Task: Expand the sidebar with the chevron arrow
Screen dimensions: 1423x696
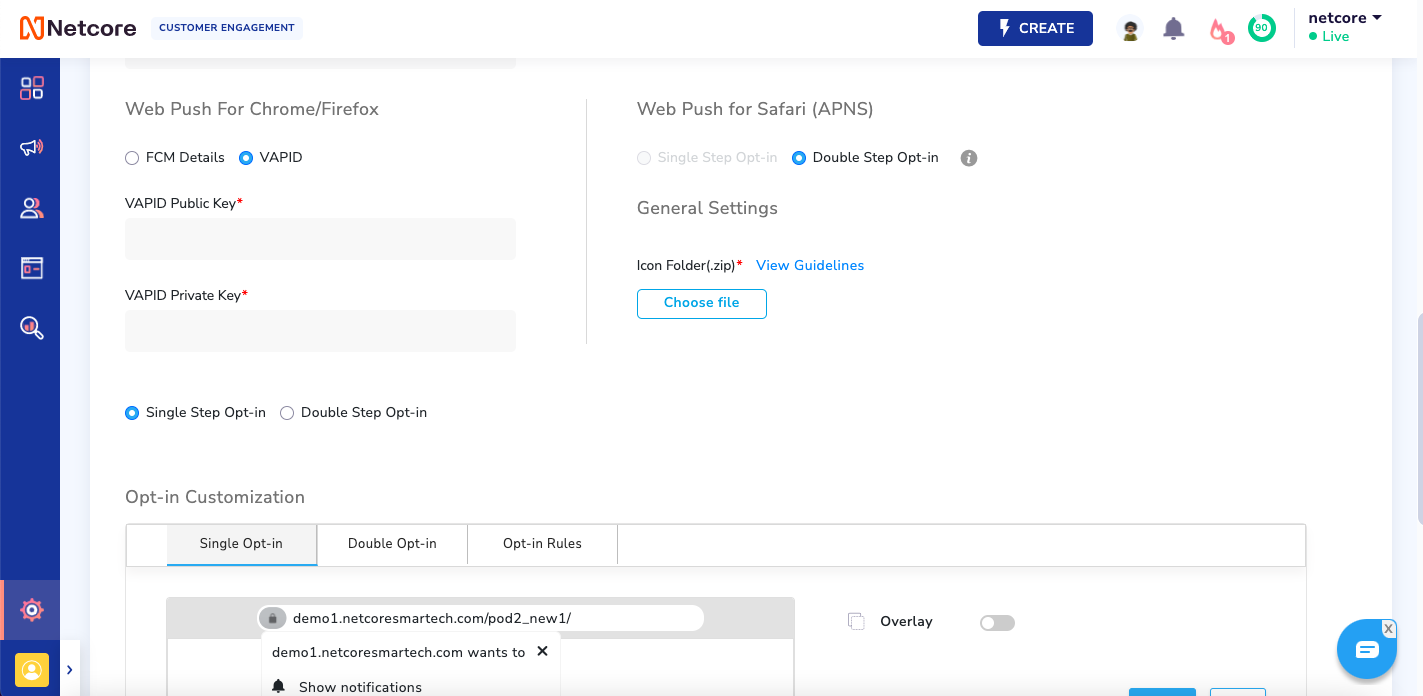Action: click(70, 668)
